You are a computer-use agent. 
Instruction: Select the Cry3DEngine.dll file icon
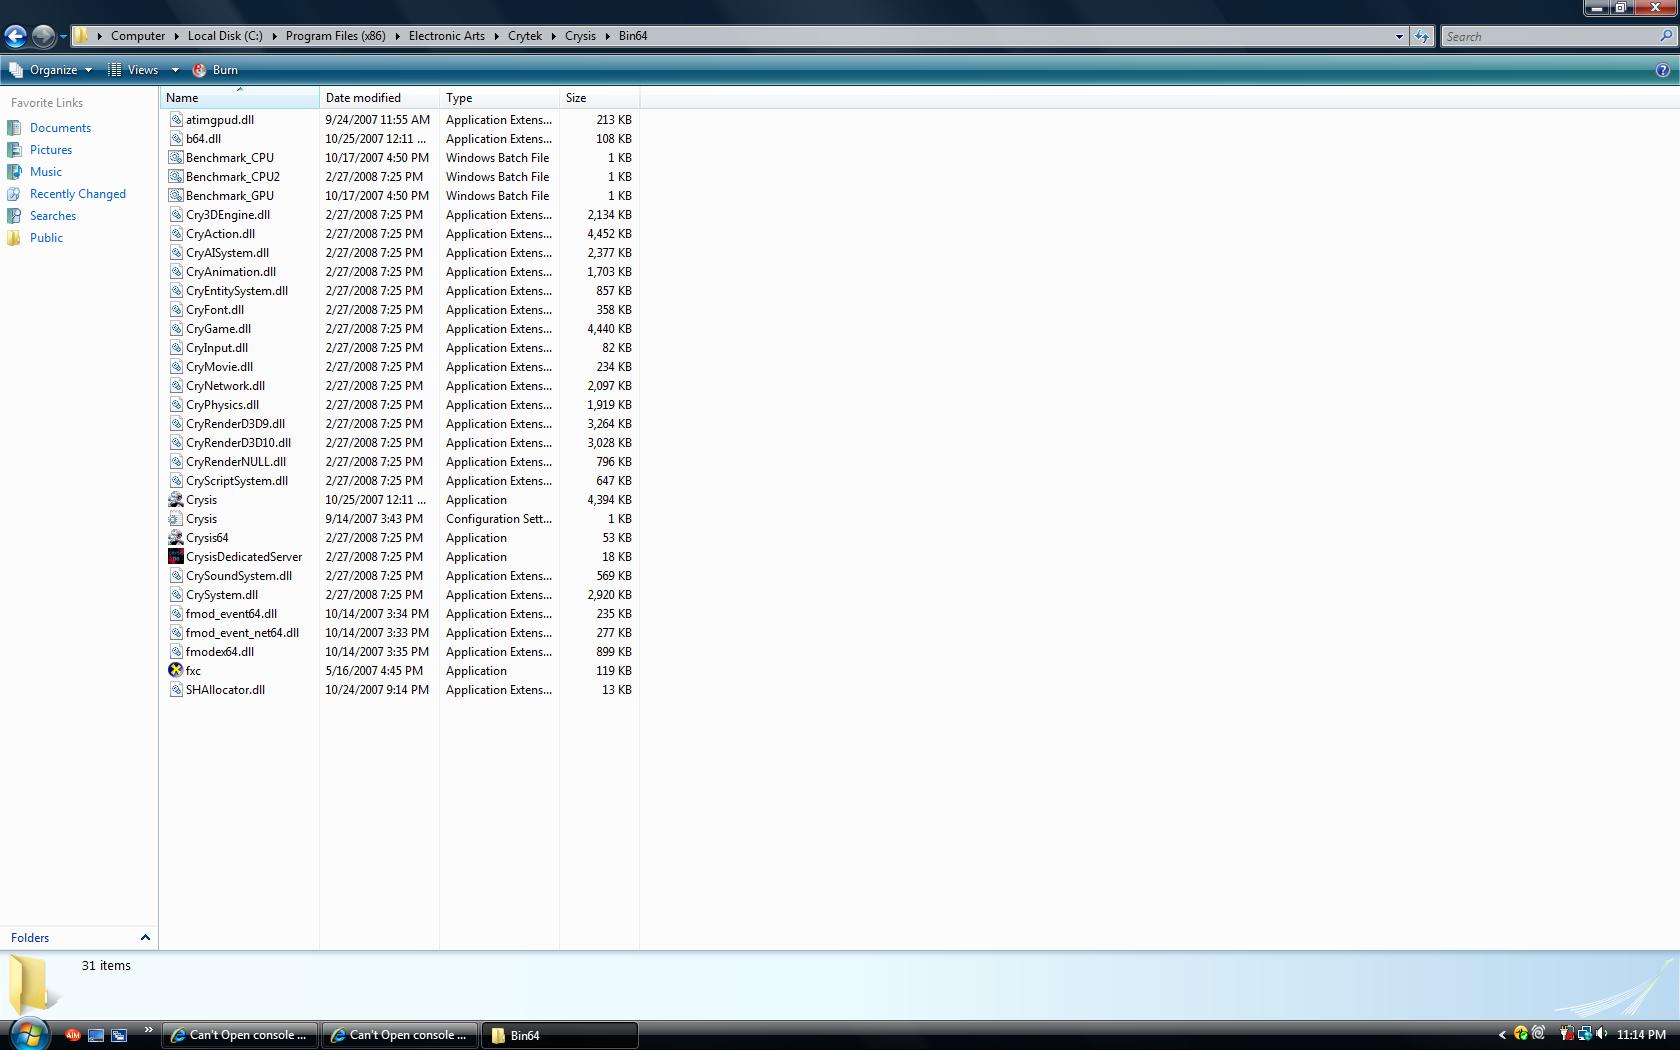point(176,215)
